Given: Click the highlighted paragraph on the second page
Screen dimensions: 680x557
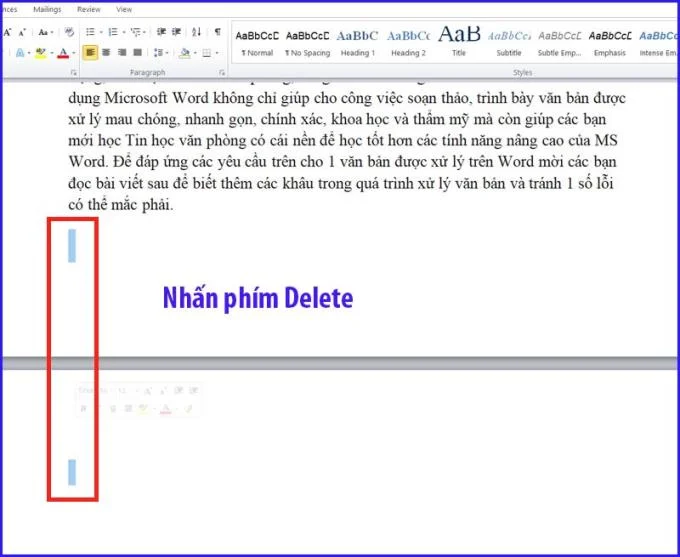Looking at the screenshot, I should (72, 472).
